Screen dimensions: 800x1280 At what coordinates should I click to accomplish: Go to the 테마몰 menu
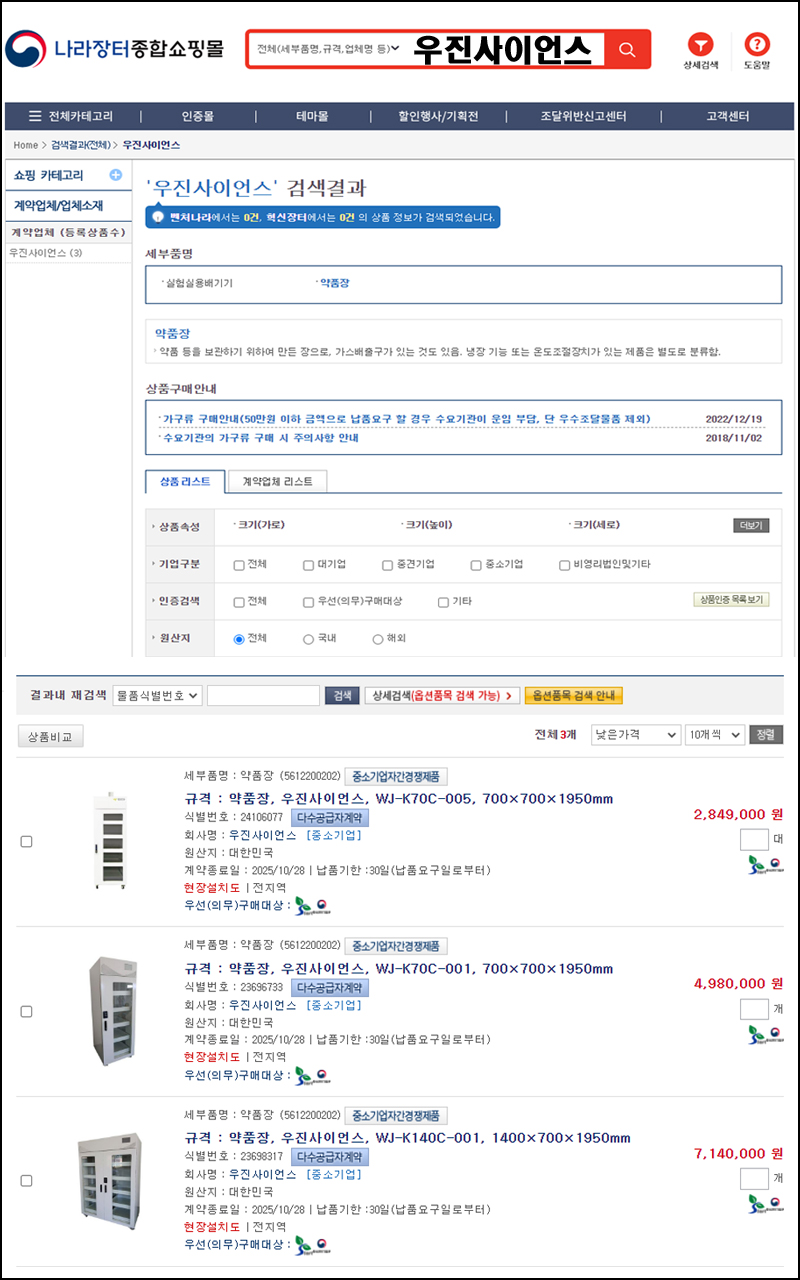pos(312,116)
